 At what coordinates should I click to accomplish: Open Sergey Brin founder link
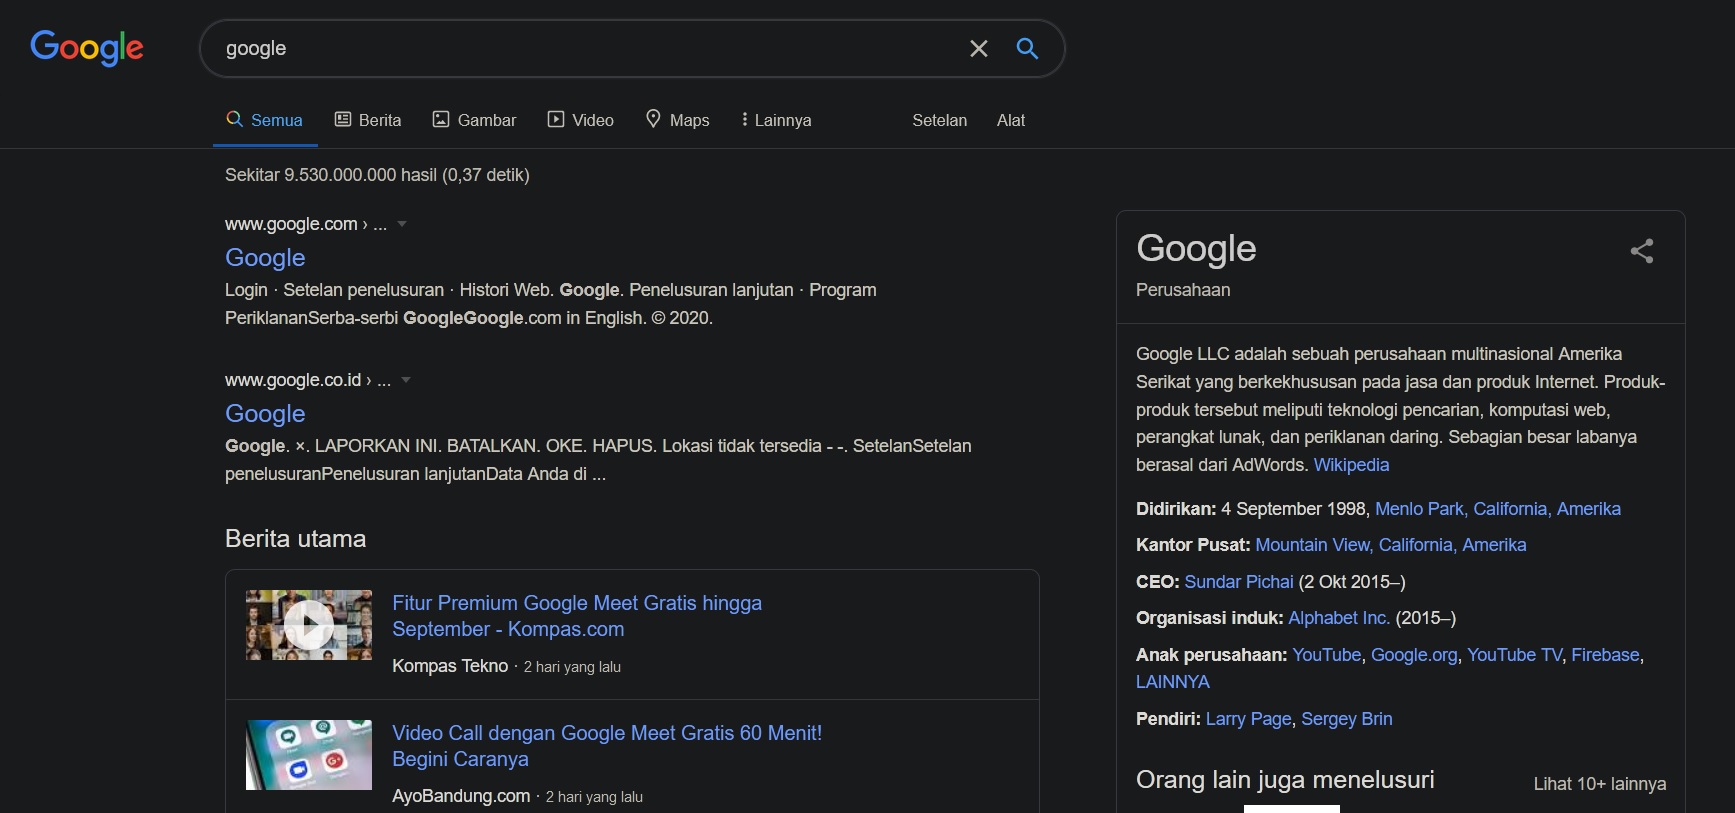click(1347, 719)
